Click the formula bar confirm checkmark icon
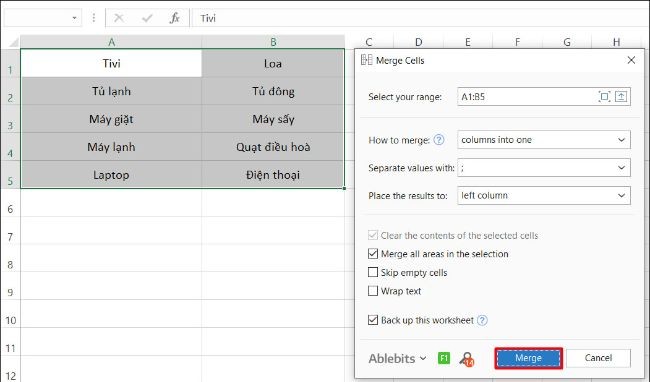Image resolution: width=650 pixels, height=382 pixels. (x=147, y=18)
